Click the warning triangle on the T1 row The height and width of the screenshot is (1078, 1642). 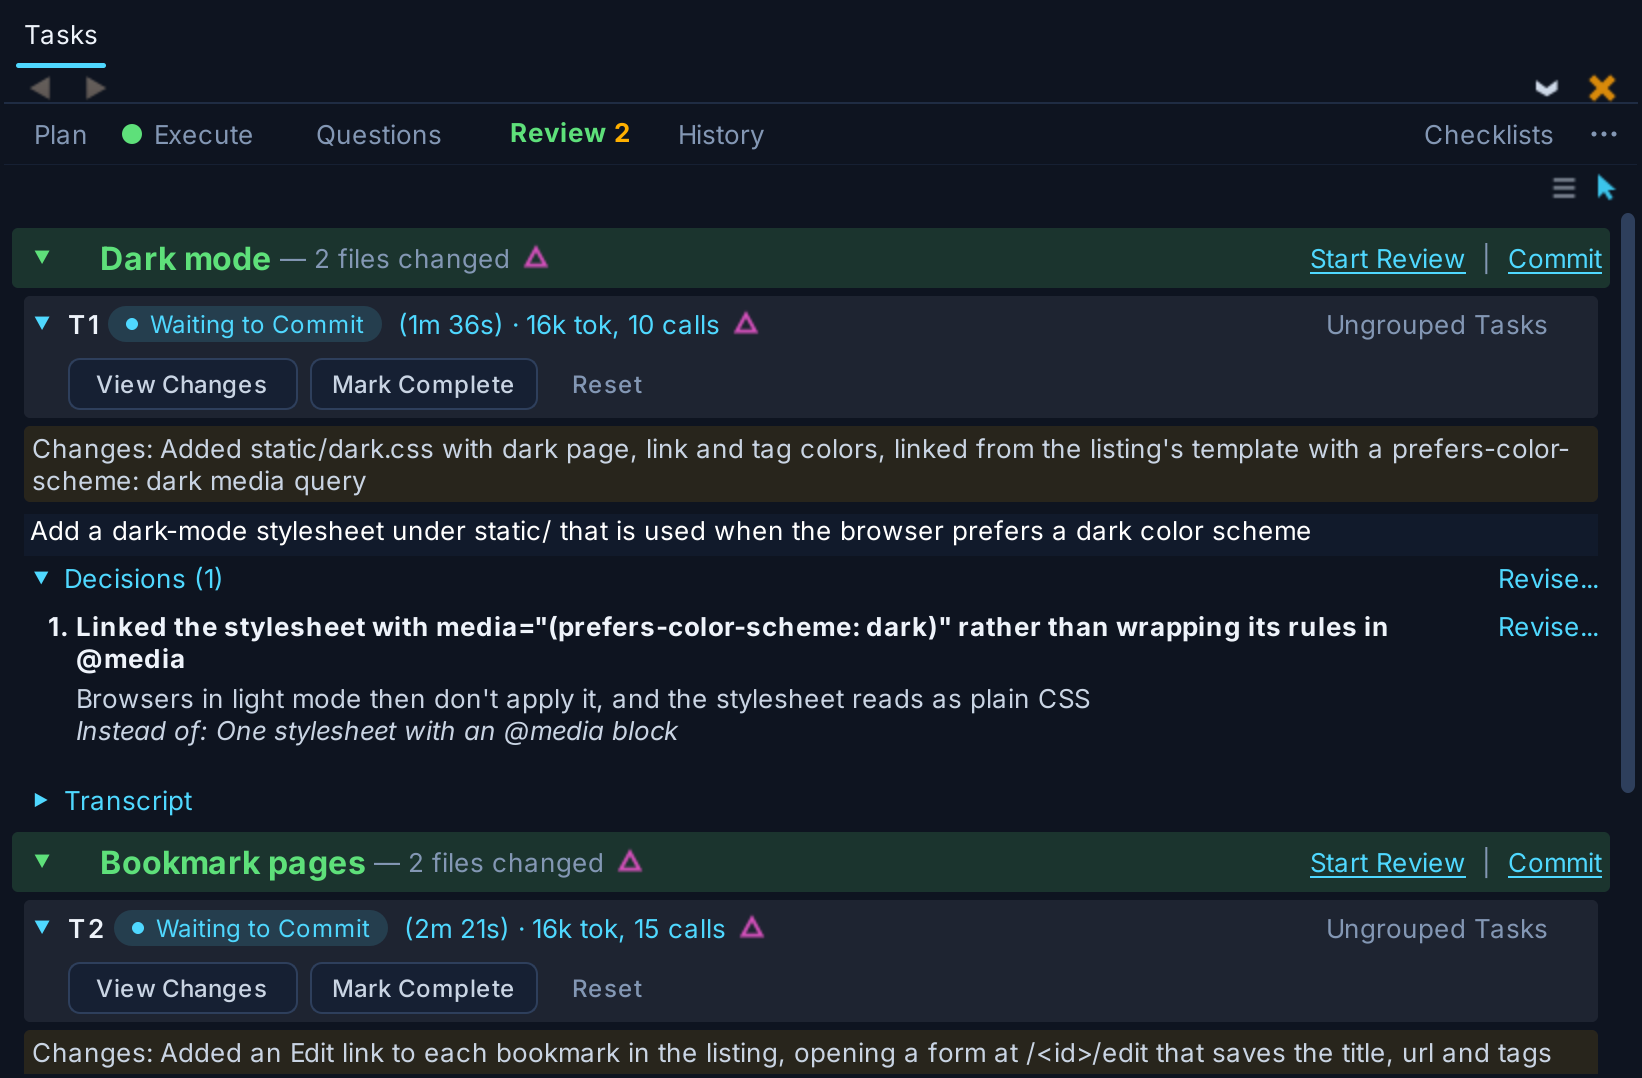click(x=746, y=324)
